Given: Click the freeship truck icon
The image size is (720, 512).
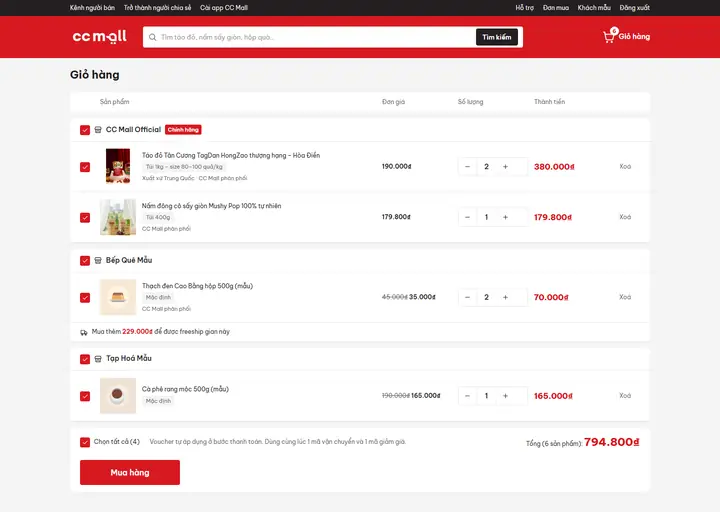Looking at the screenshot, I should (84, 332).
